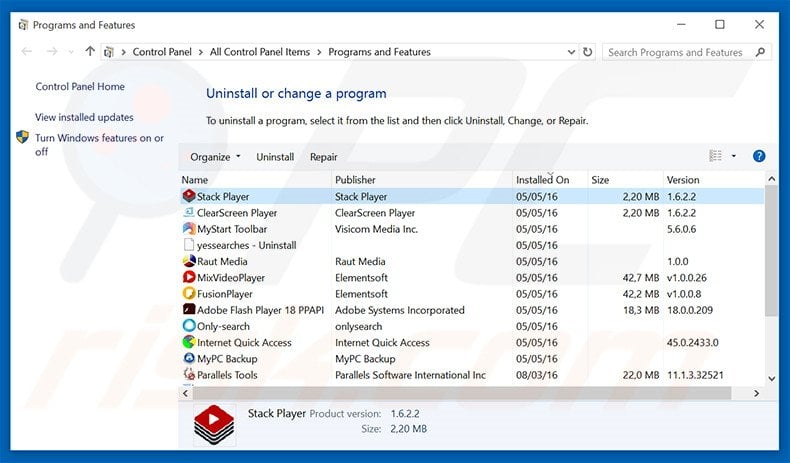Click the Adobe Flash Player icon
The image size is (790, 463).
189,309
